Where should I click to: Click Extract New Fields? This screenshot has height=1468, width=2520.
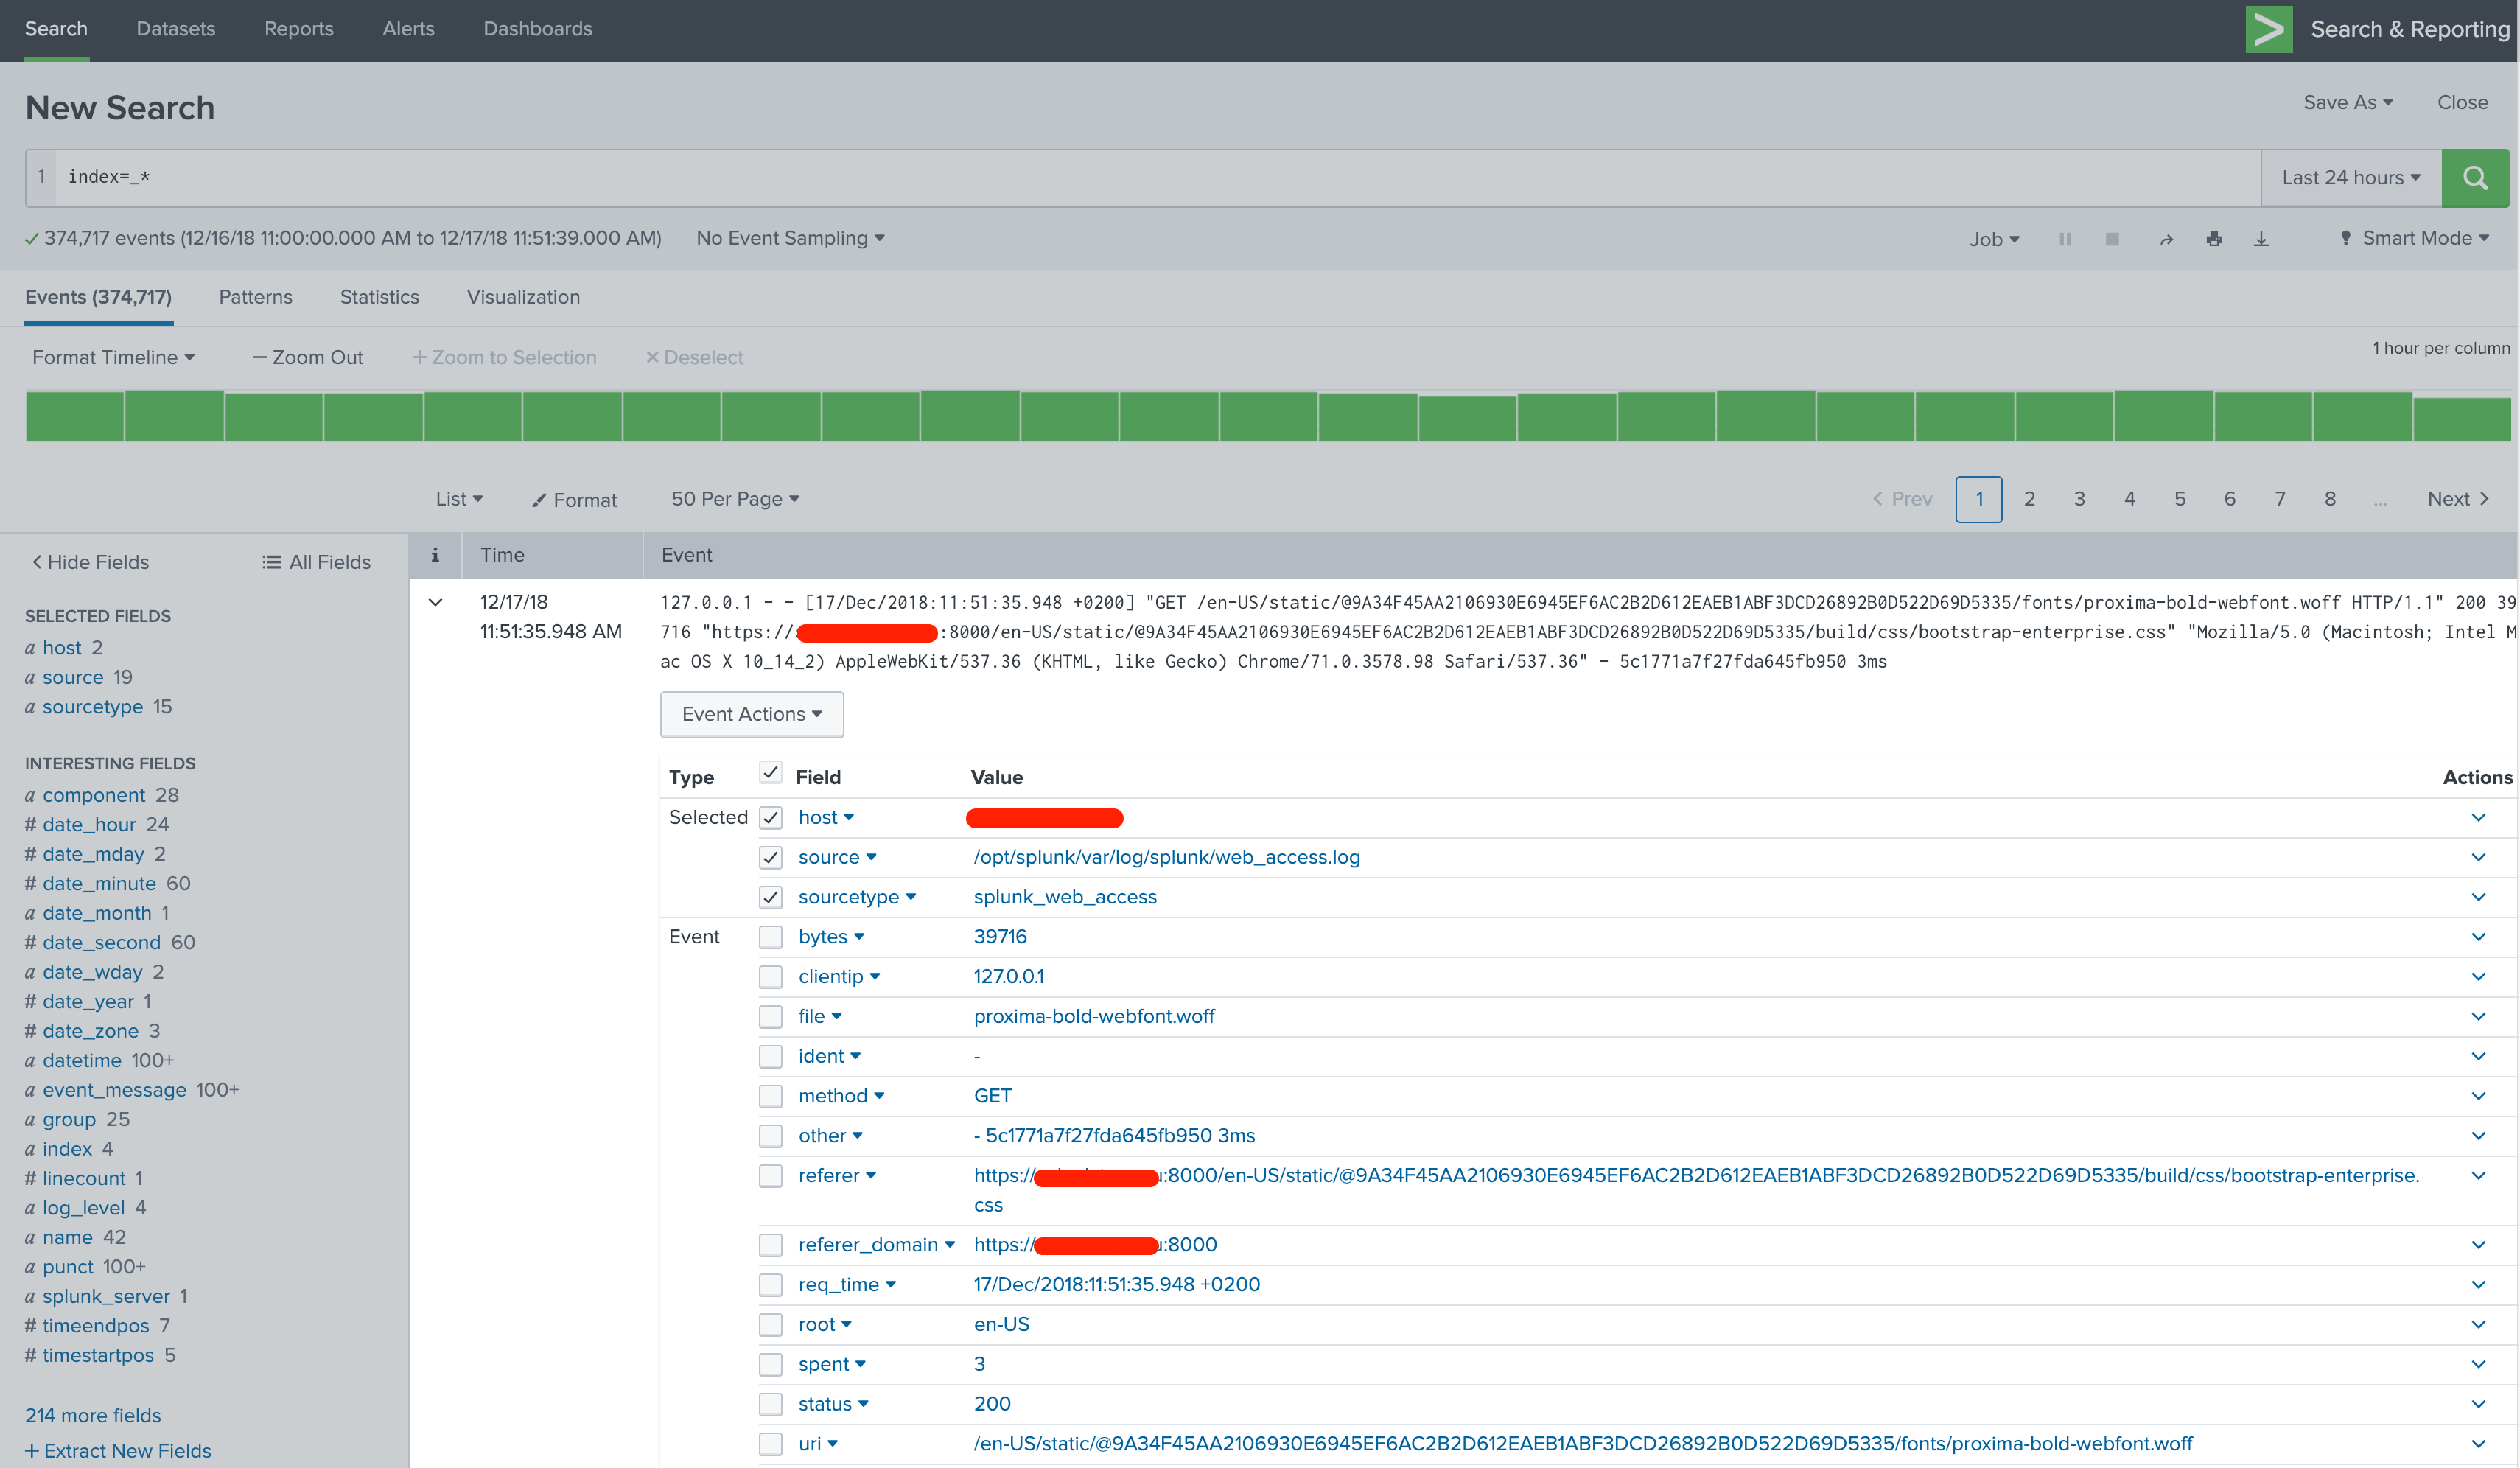pos(118,1451)
